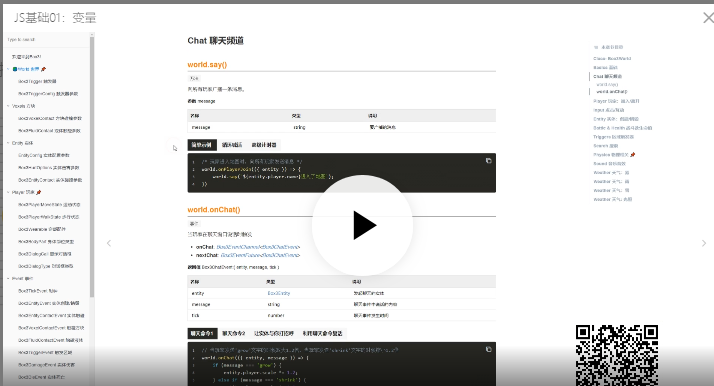Click the world.onChat() heading
This screenshot has width=714, height=386.
click(x=214, y=210)
